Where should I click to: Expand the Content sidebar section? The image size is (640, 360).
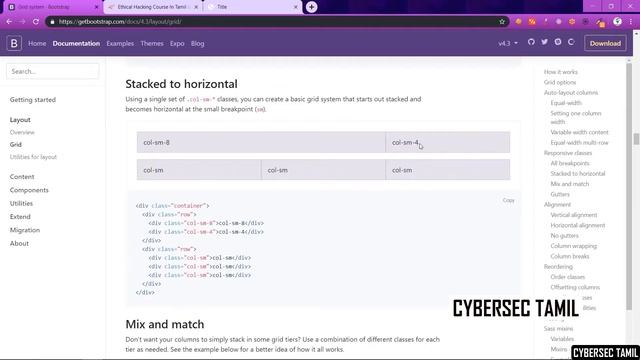pos(22,177)
